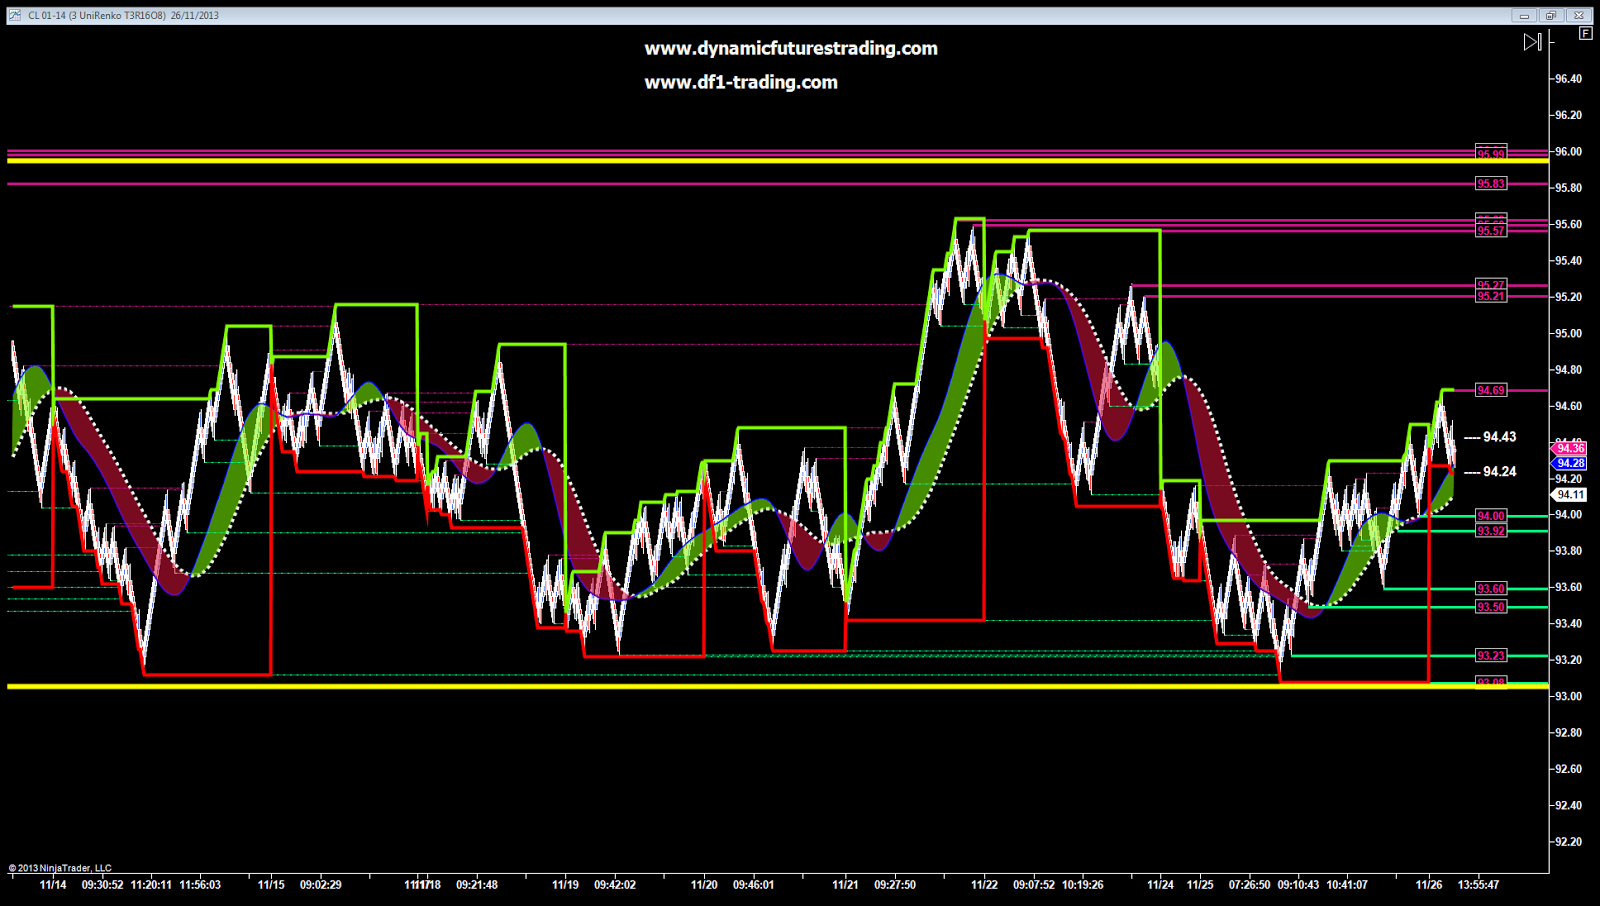Screen dimensions: 1600x906
Task: Select the 93.50 price level label
Action: point(1491,607)
